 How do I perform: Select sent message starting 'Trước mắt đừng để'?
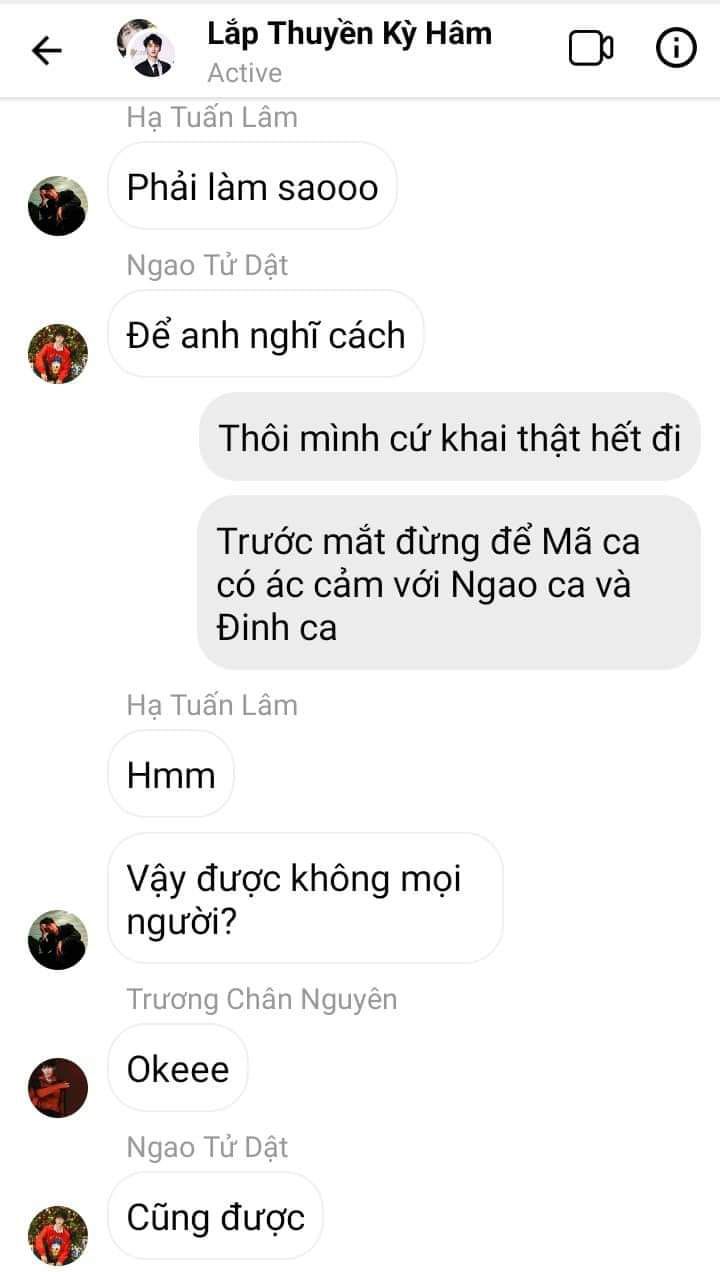(449, 583)
